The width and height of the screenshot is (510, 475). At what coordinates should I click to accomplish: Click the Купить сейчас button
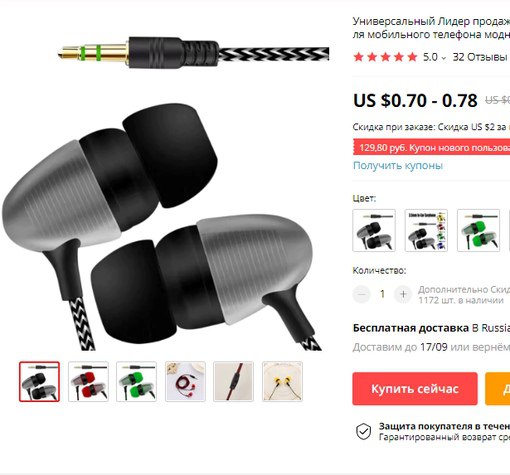point(415,389)
